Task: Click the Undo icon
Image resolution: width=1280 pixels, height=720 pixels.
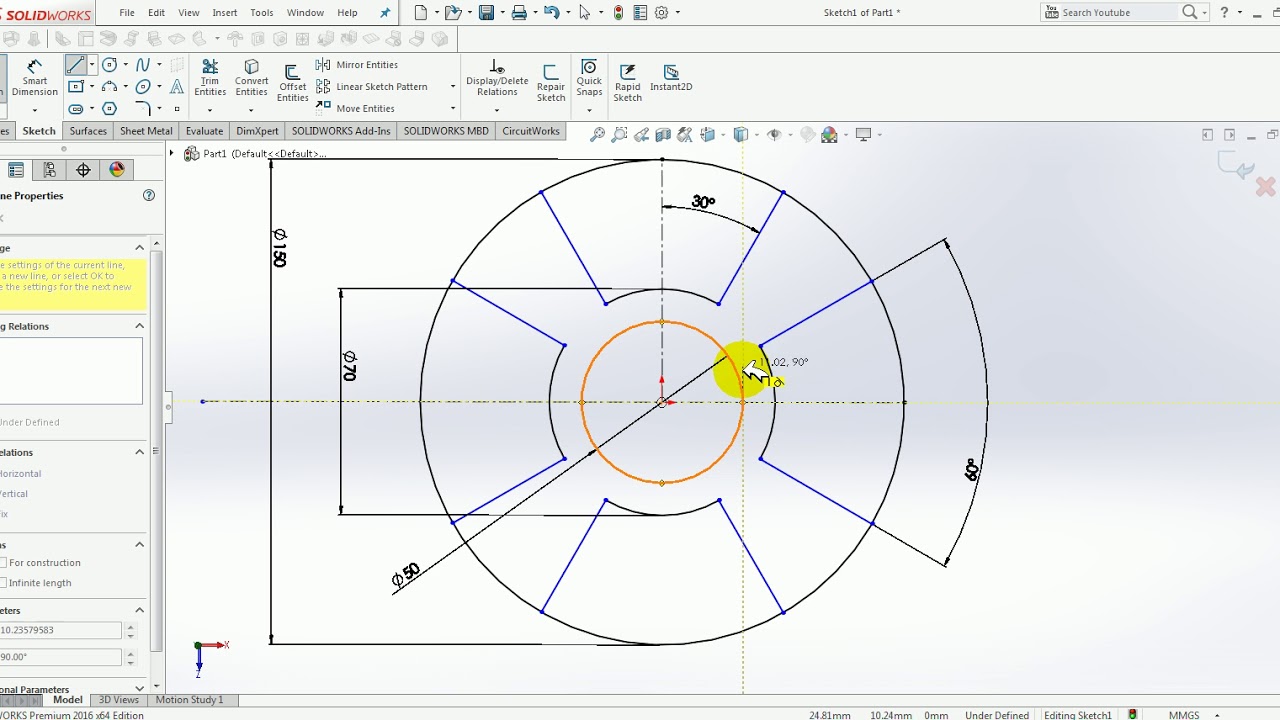Action: [x=552, y=13]
